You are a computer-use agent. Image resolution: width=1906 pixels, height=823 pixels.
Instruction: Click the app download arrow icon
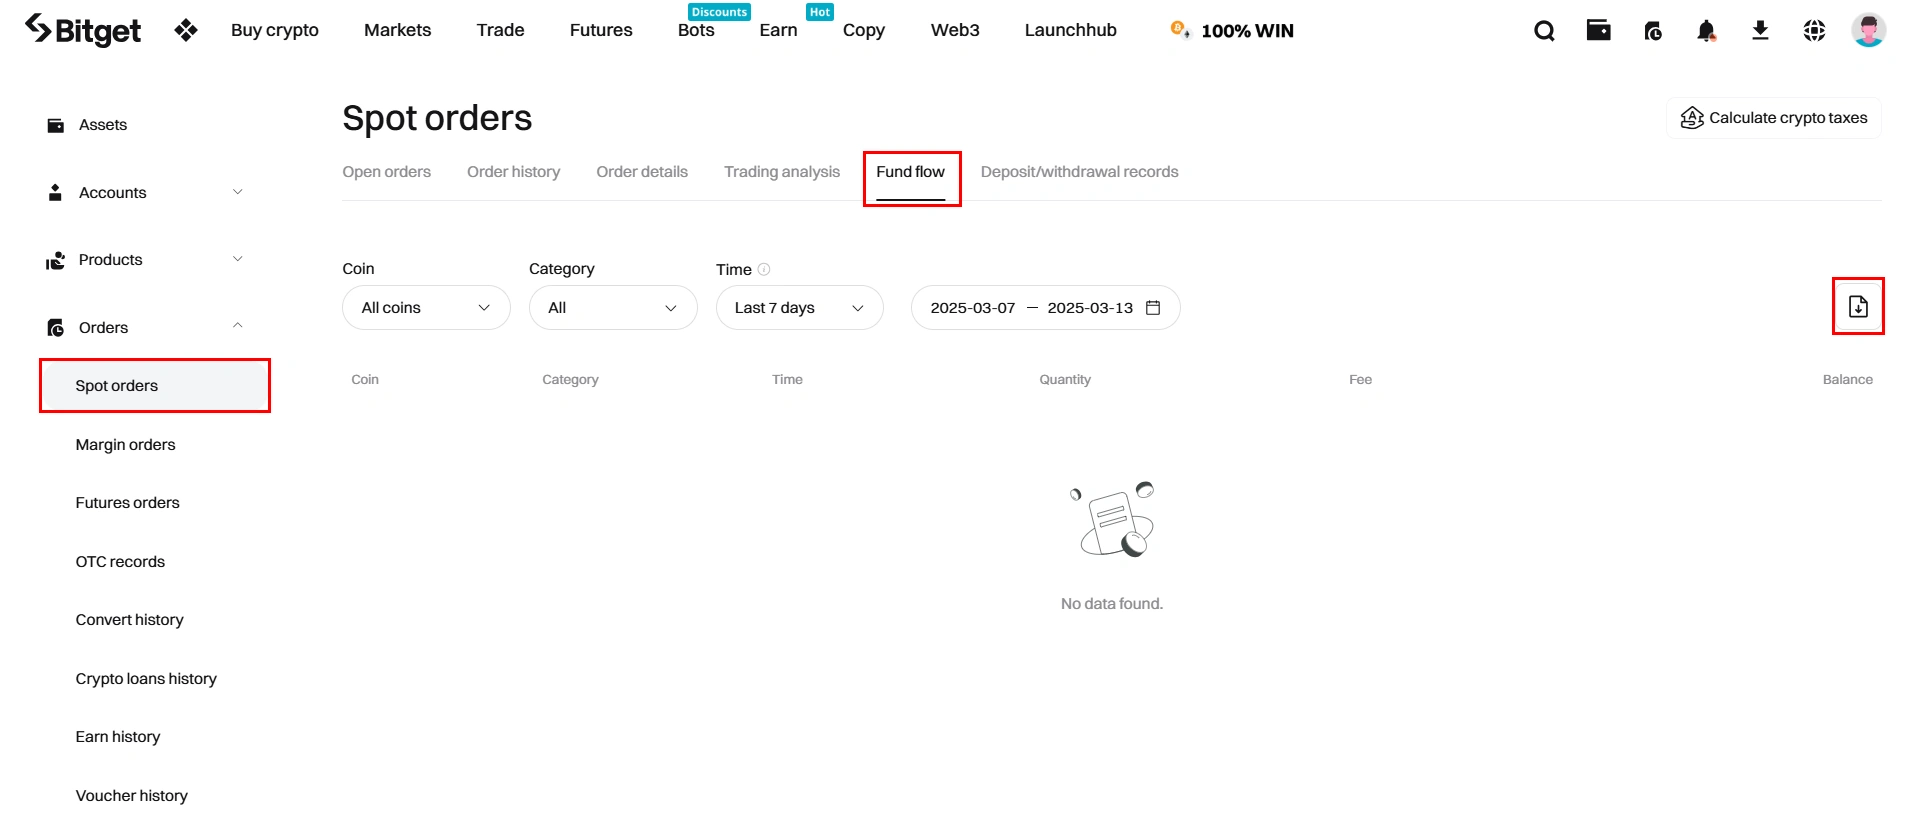[1760, 31]
